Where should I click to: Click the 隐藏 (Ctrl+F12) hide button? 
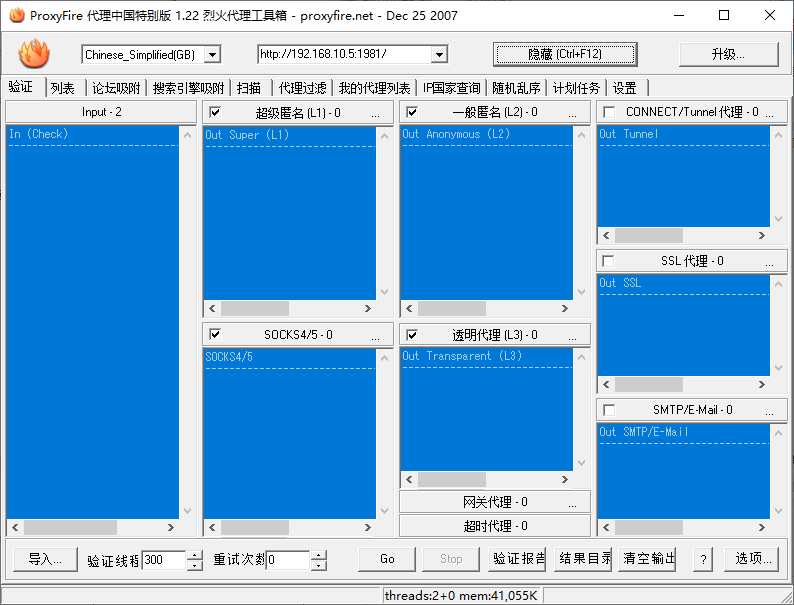(565, 54)
